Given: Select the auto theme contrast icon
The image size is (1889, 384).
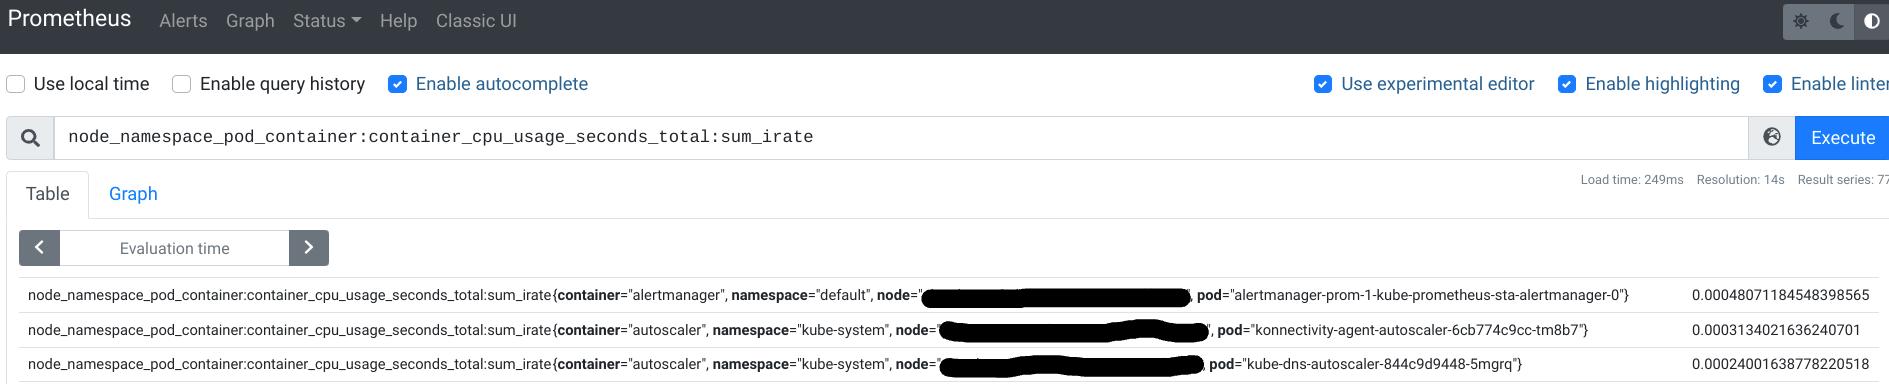Looking at the screenshot, I should pos(1872,21).
